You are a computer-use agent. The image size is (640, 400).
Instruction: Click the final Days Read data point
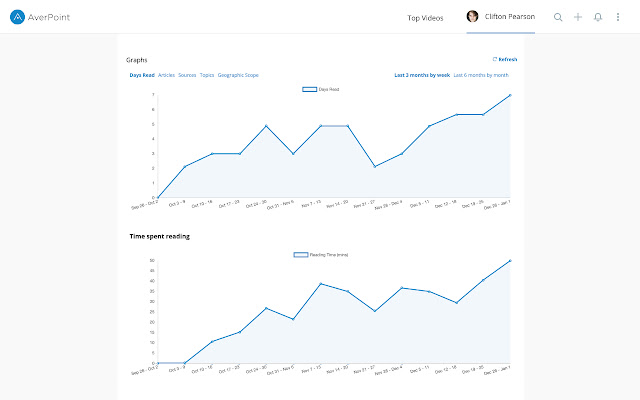pos(510,96)
